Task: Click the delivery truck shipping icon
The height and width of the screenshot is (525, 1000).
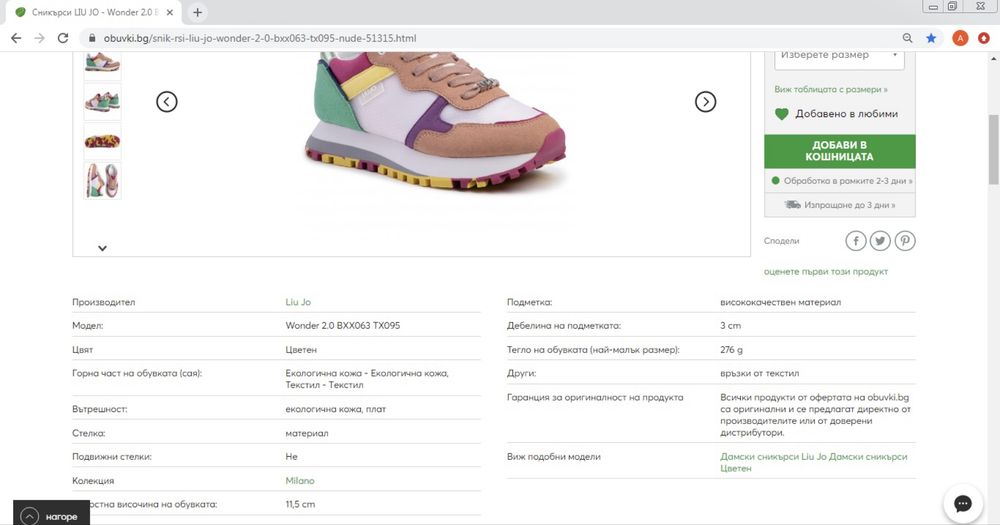Action: [x=792, y=205]
